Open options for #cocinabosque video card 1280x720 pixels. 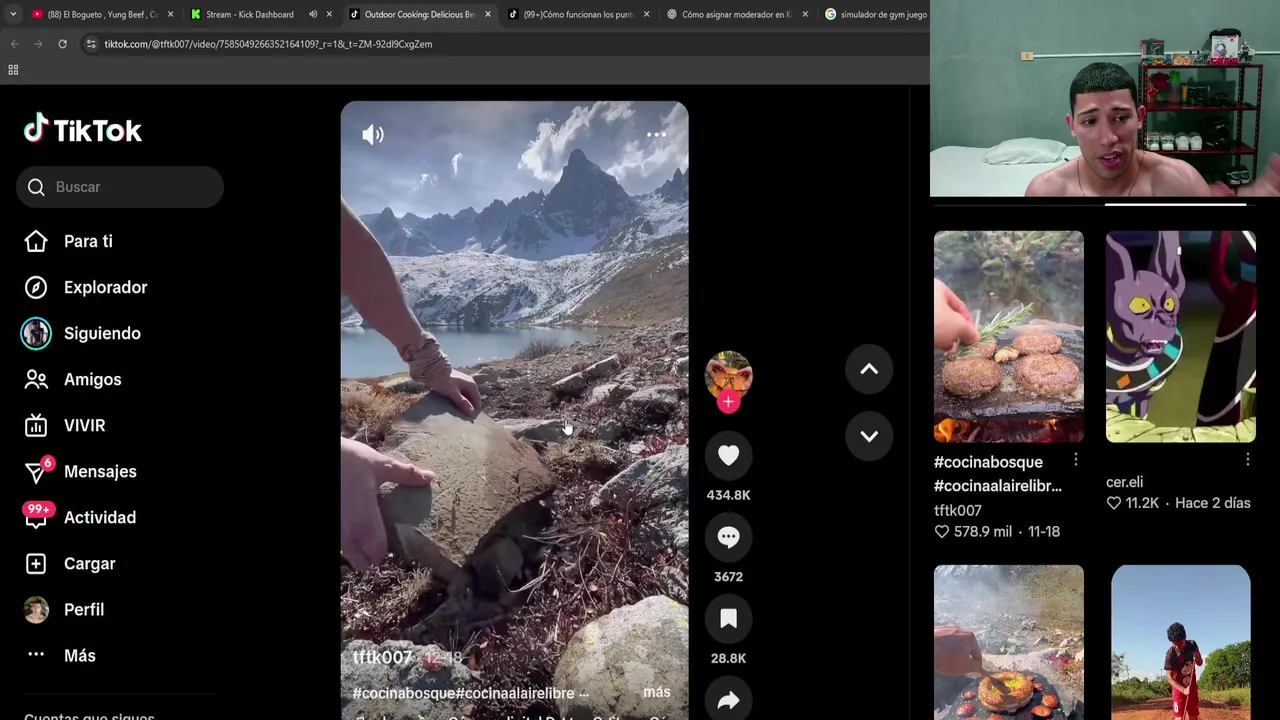(1075, 459)
